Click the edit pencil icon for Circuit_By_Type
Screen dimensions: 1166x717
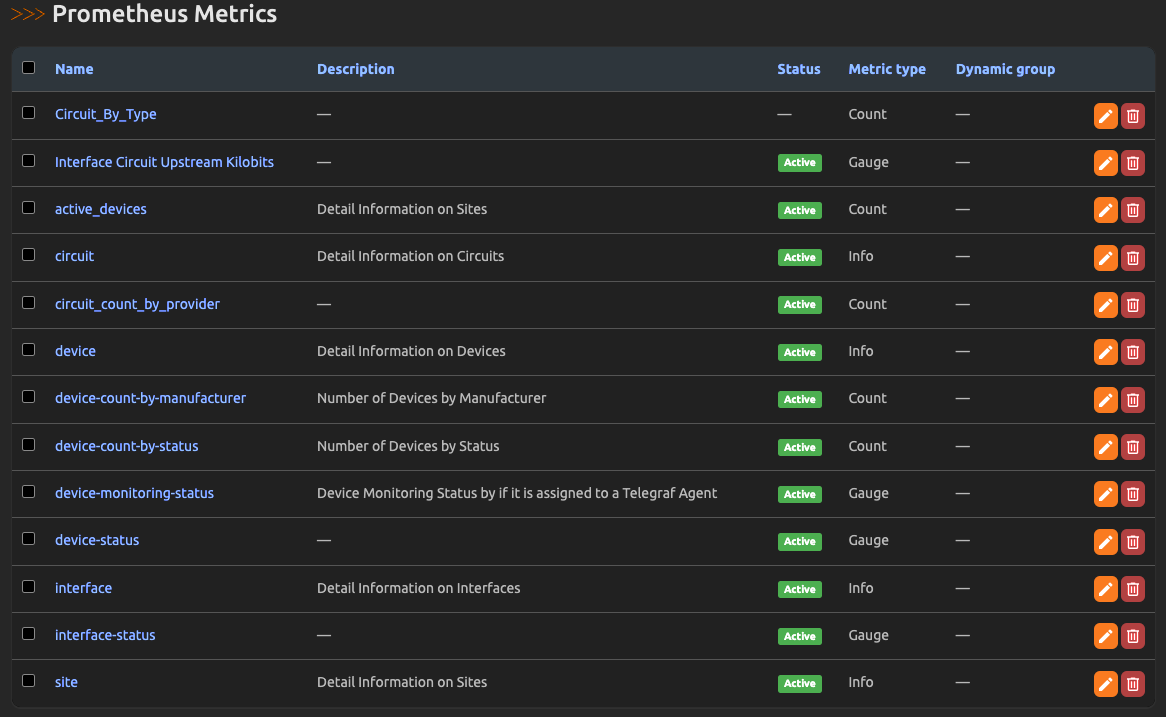point(1105,116)
